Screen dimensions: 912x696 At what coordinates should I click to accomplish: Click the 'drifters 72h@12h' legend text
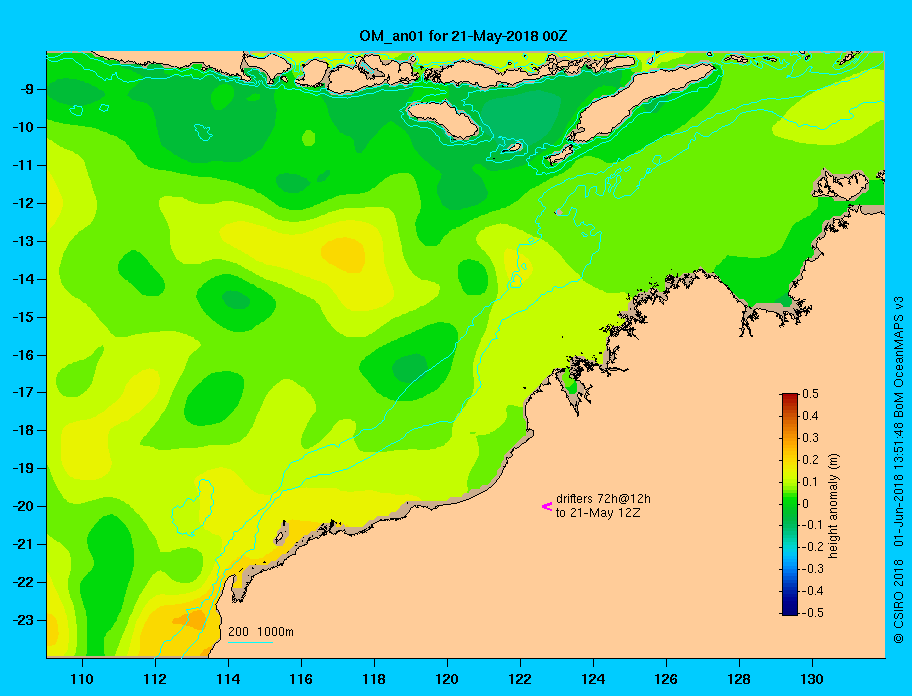pos(603,499)
